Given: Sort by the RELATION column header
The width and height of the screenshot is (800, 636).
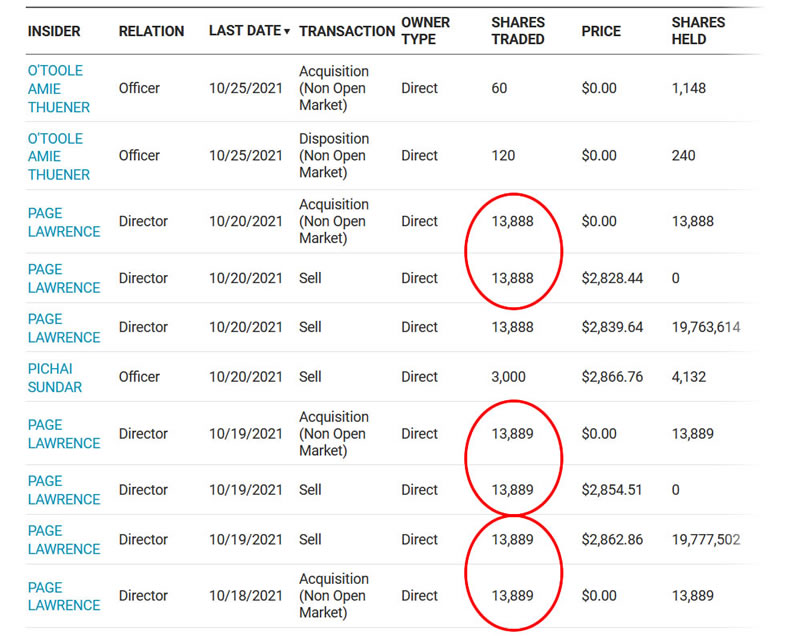Looking at the screenshot, I should (x=151, y=31).
